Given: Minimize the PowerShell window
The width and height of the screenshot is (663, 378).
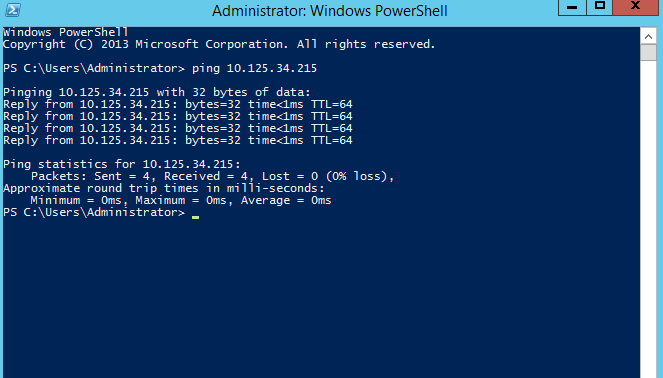Looking at the screenshot, I should (572, 7).
